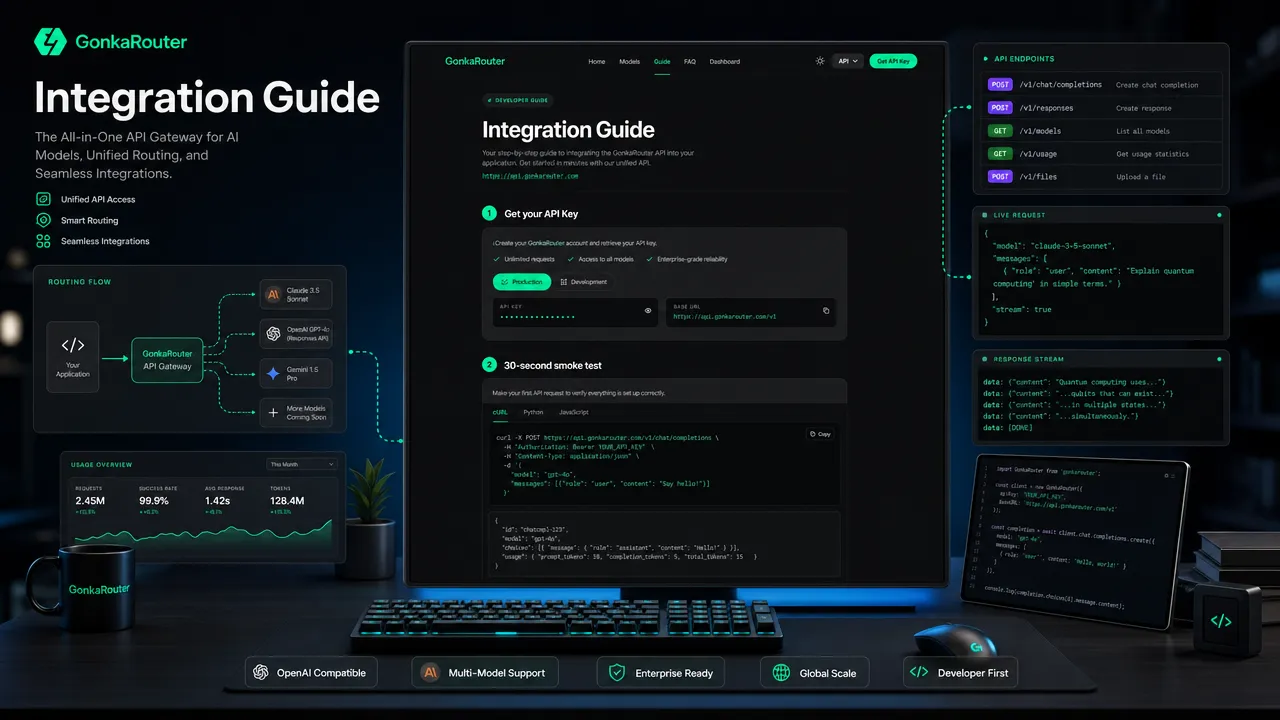The height and width of the screenshot is (720, 1280).
Task: Switch to the Python code tab
Action: pyautogui.click(x=534, y=412)
